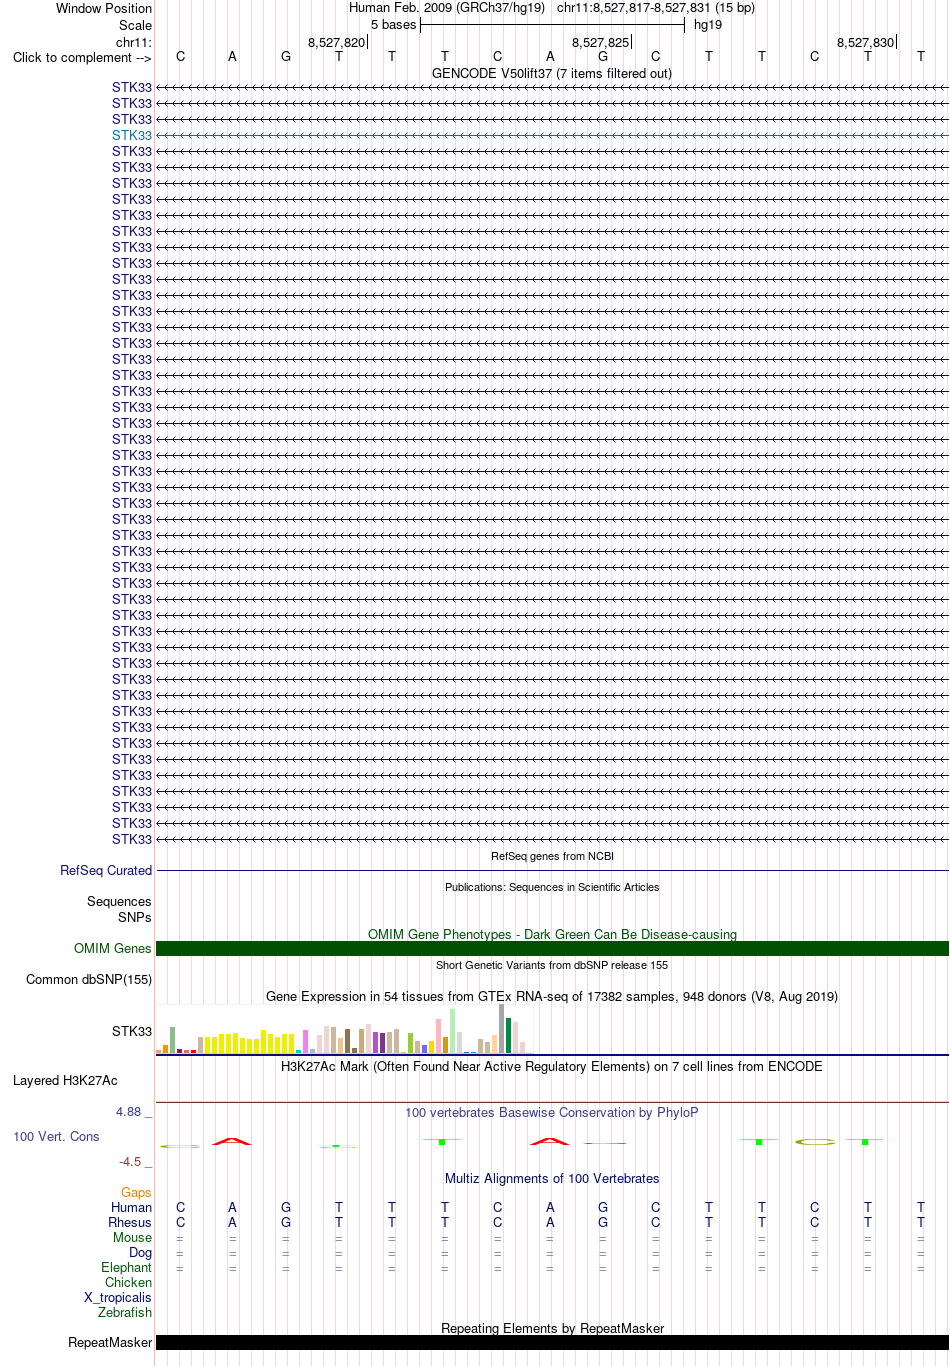This screenshot has height=1366, width=950.
Task: Click the dark green OMIM Genes bar
Action: (x=552, y=948)
